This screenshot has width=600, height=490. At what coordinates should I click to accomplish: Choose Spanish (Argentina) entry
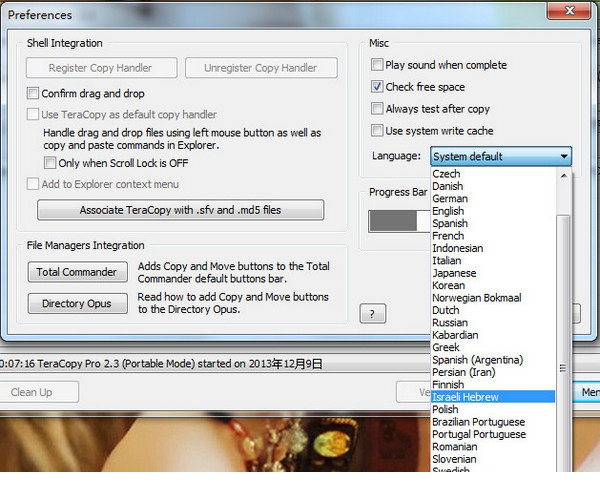click(493, 360)
